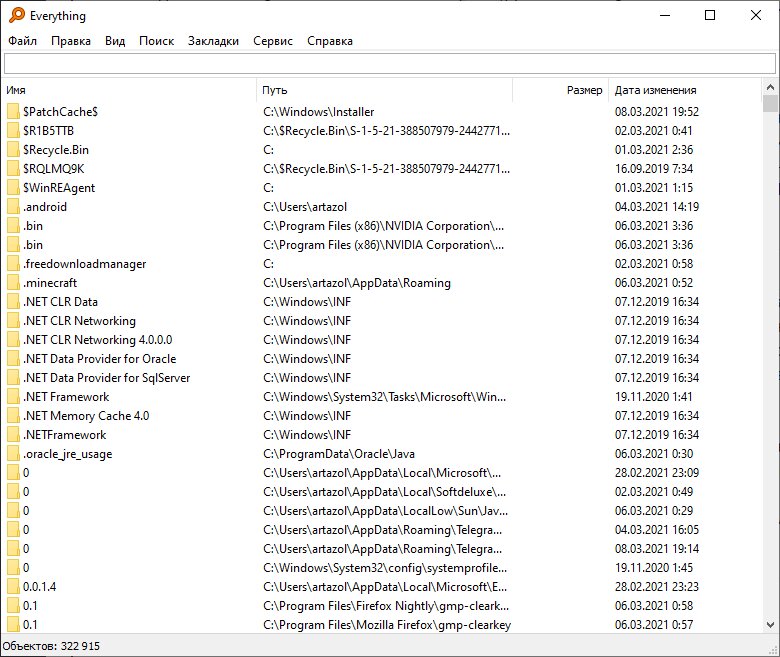This screenshot has height=657, width=780.
Task: Open the Закладки menu
Action: [213, 41]
